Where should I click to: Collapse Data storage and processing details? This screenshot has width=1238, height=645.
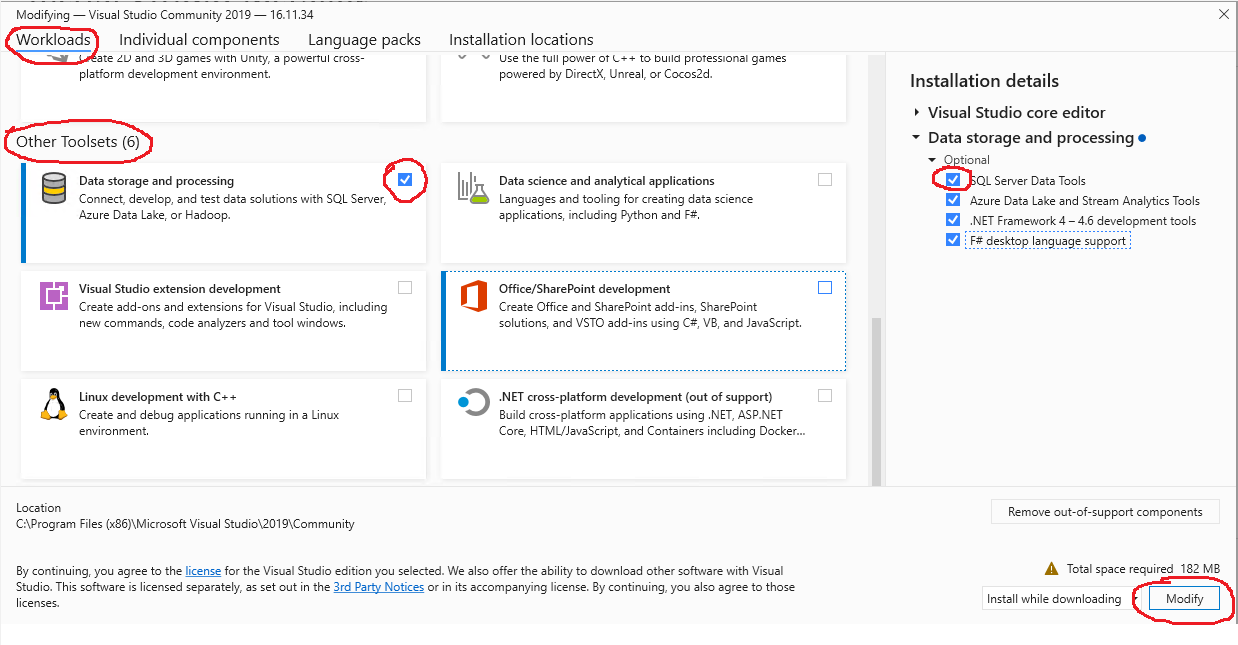[x=916, y=138]
